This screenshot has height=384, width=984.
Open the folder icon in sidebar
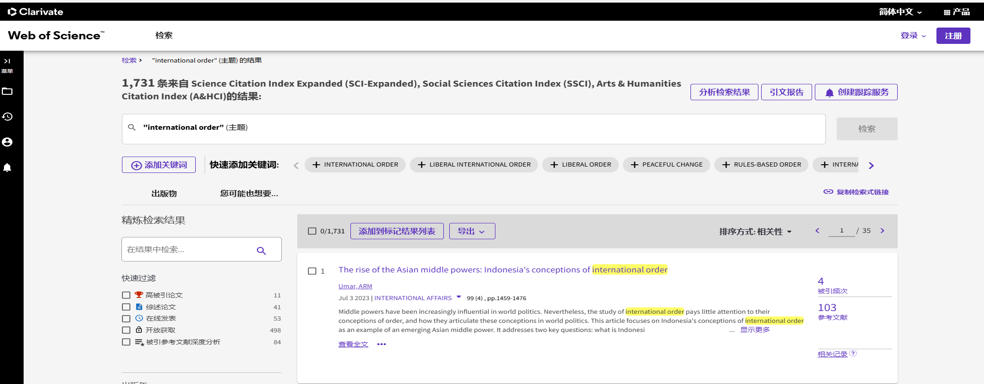click(x=8, y=92)
